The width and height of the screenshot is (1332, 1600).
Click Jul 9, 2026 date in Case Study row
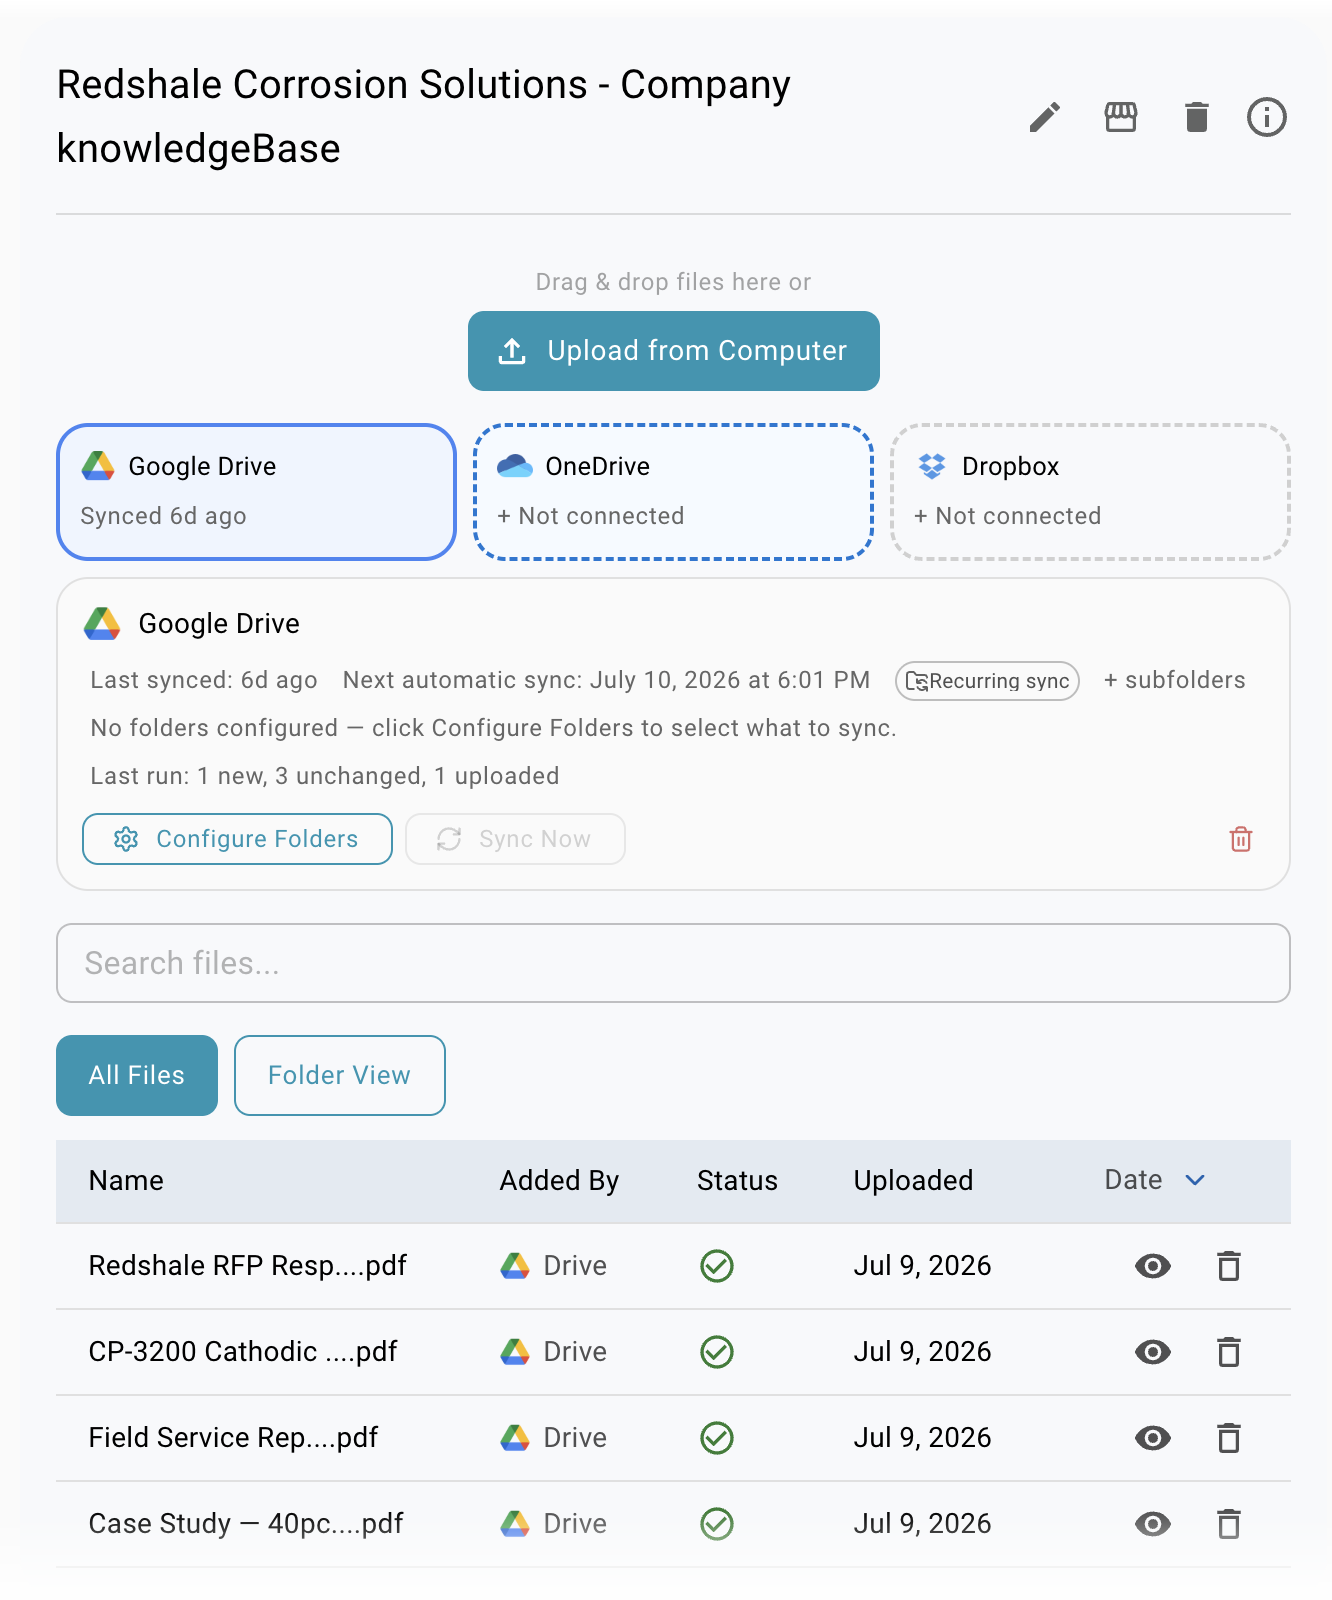[x=922, y=1524]
